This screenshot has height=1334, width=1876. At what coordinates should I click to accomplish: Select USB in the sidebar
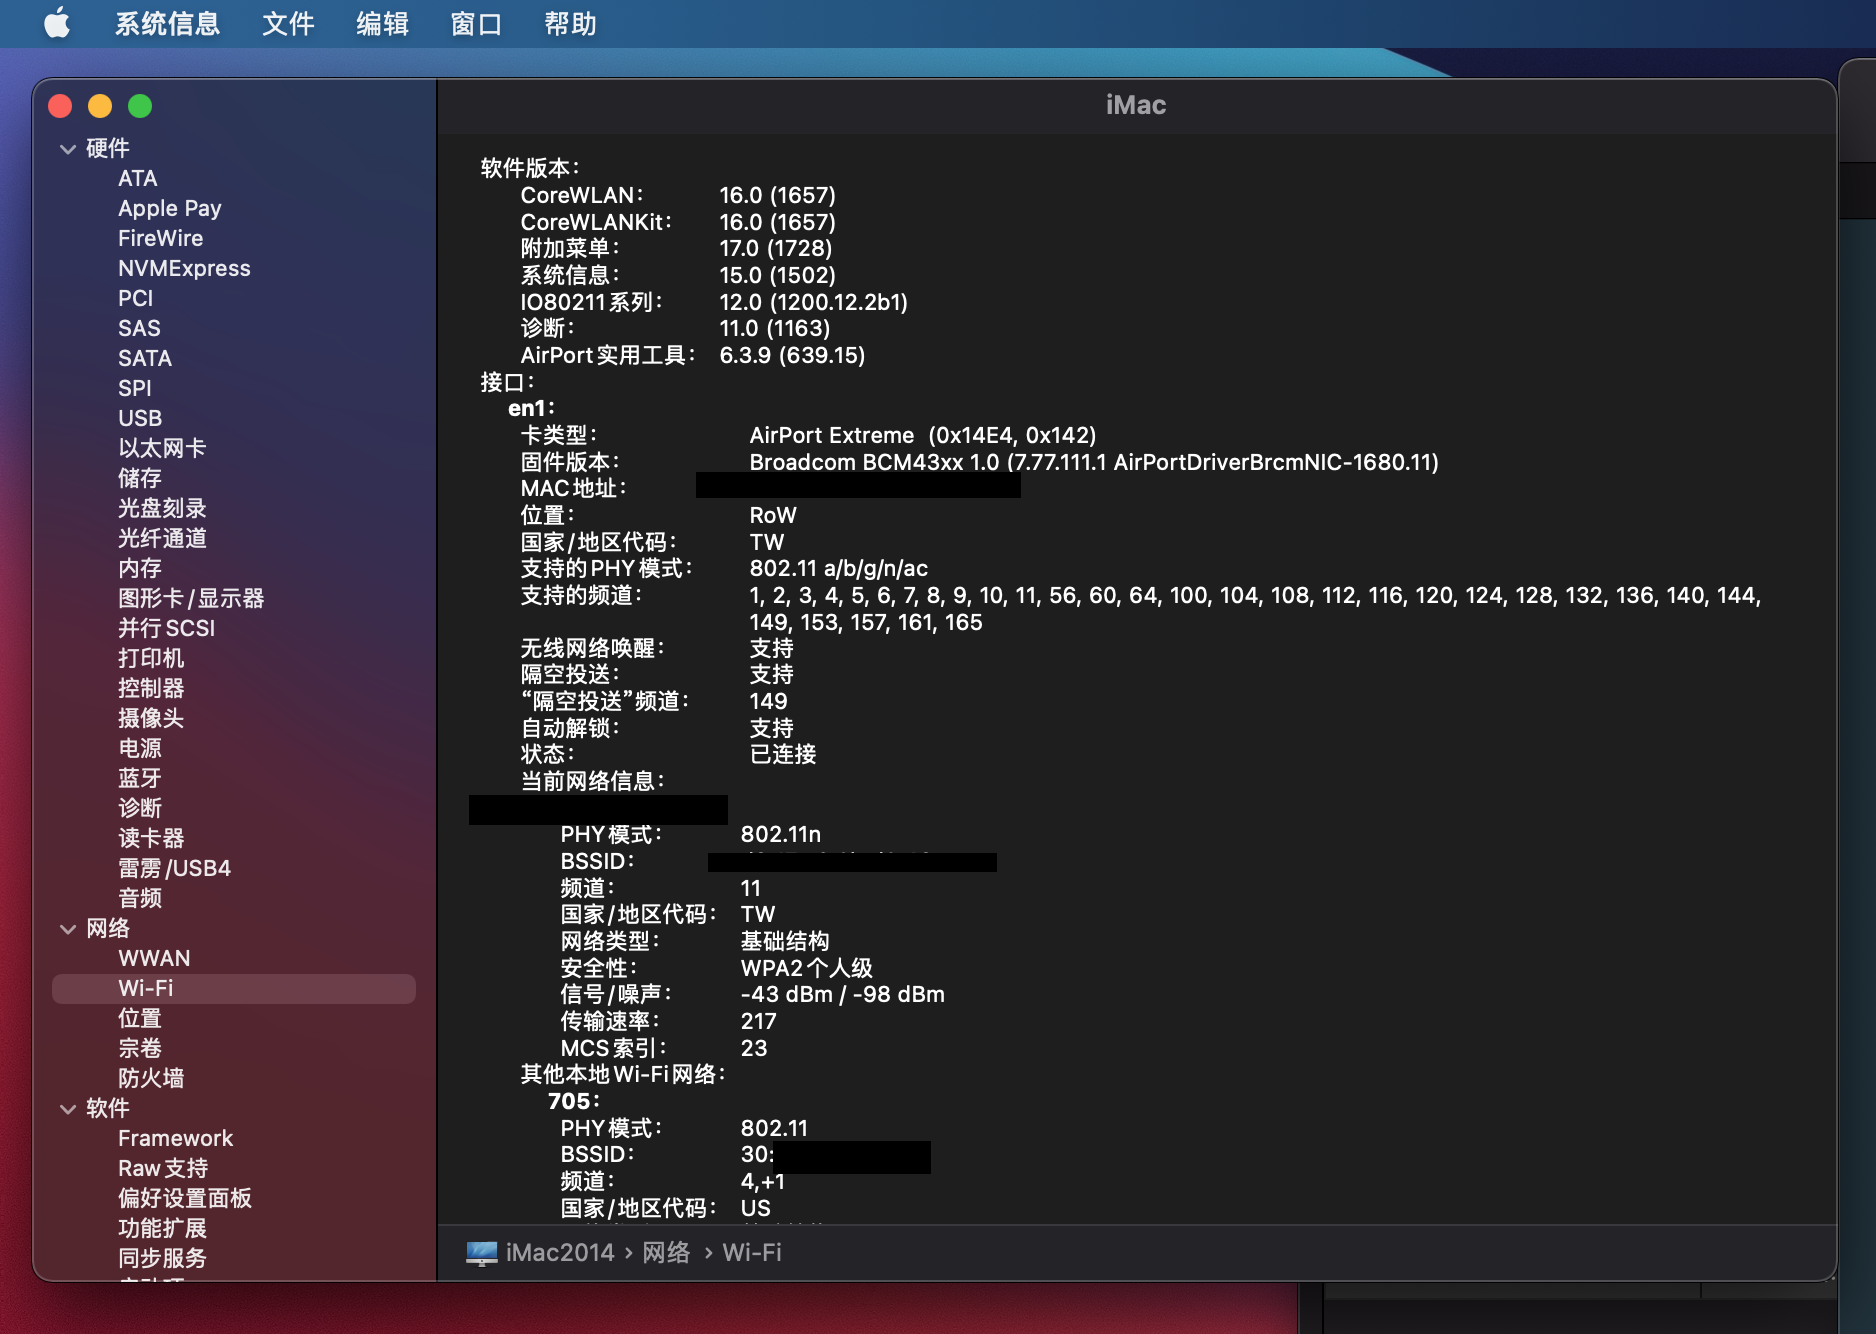[140, 419]
